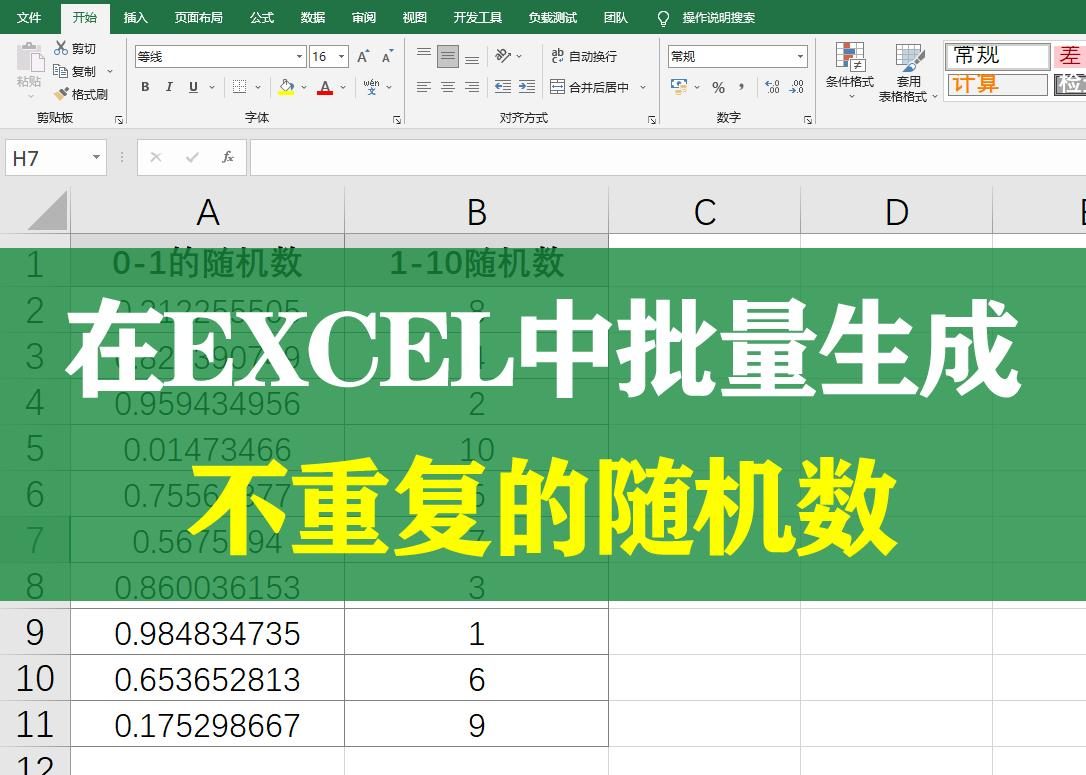Click the Borders icon
Screen dimensions: 1086x775
click(x=240, y=87)
